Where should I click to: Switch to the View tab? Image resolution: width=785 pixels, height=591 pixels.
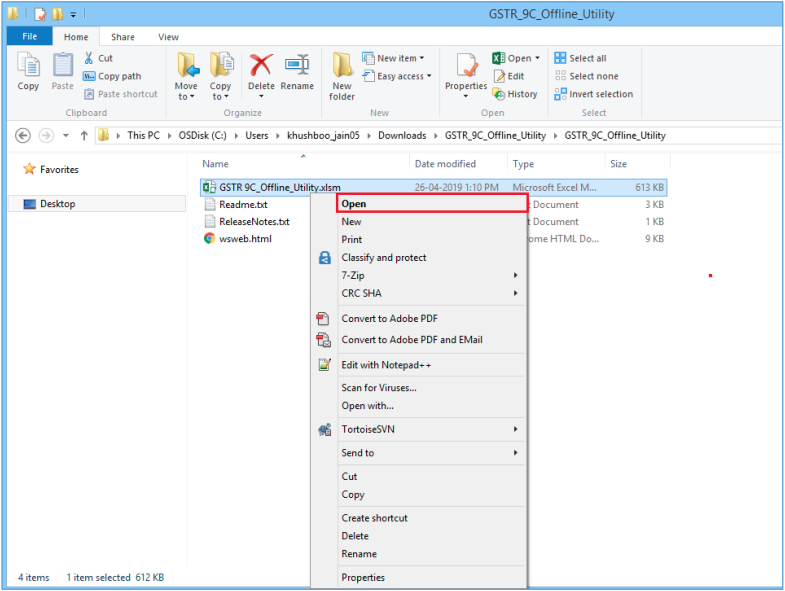(168, 37)
